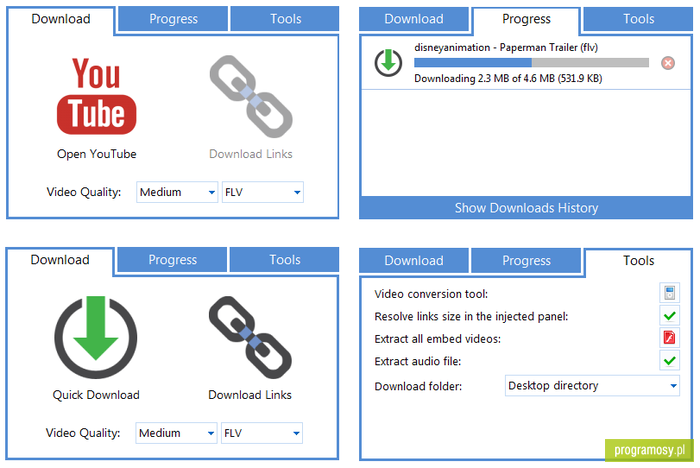
Task: Click the 'Video conversion tool:' label
Action: tap(431, 294)
